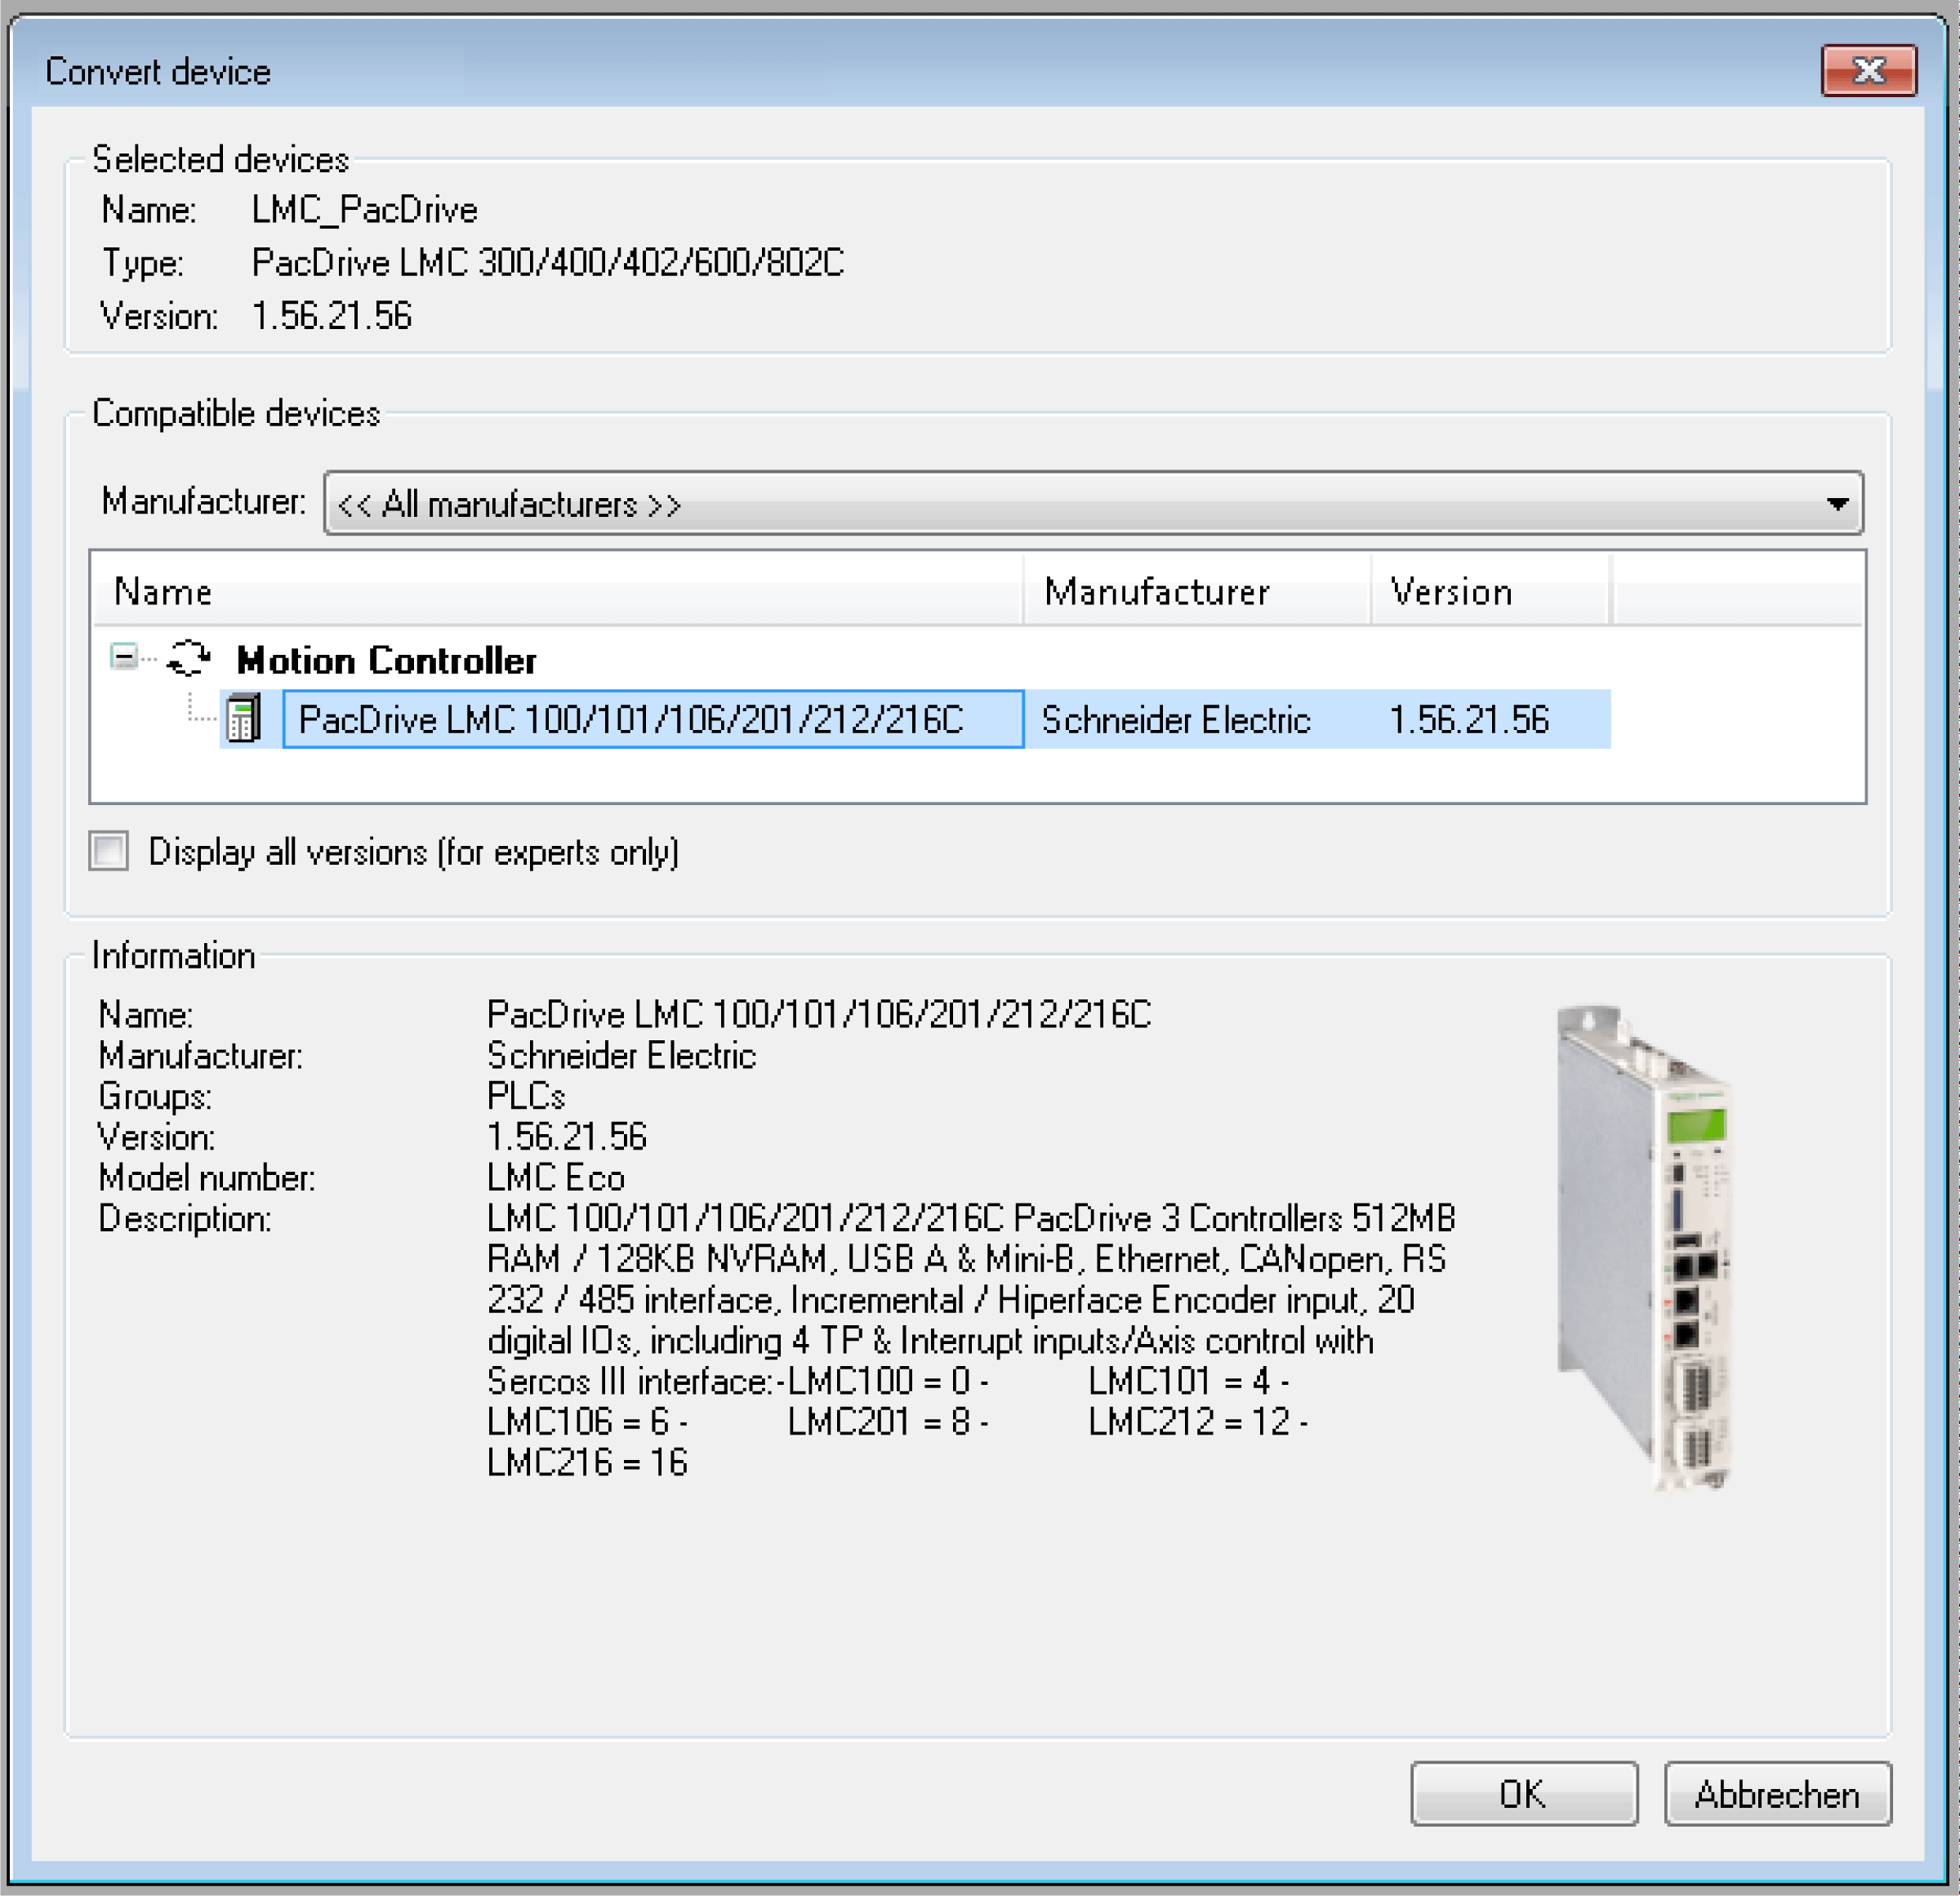
Task: Close the Convert device dialog
Action: pos(1868,71)
